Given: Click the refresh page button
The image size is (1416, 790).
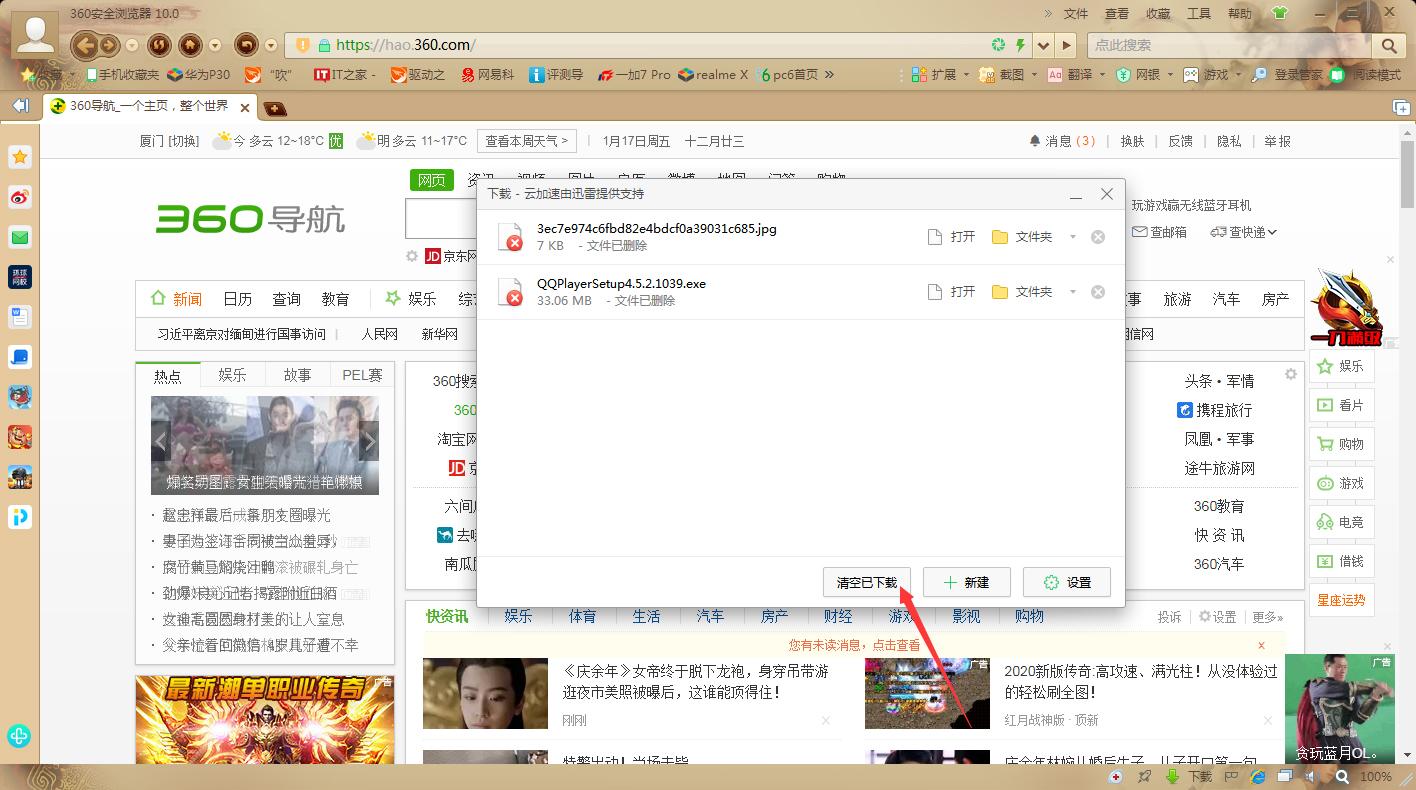Looking at the screenshot, I should pos(158,45).
